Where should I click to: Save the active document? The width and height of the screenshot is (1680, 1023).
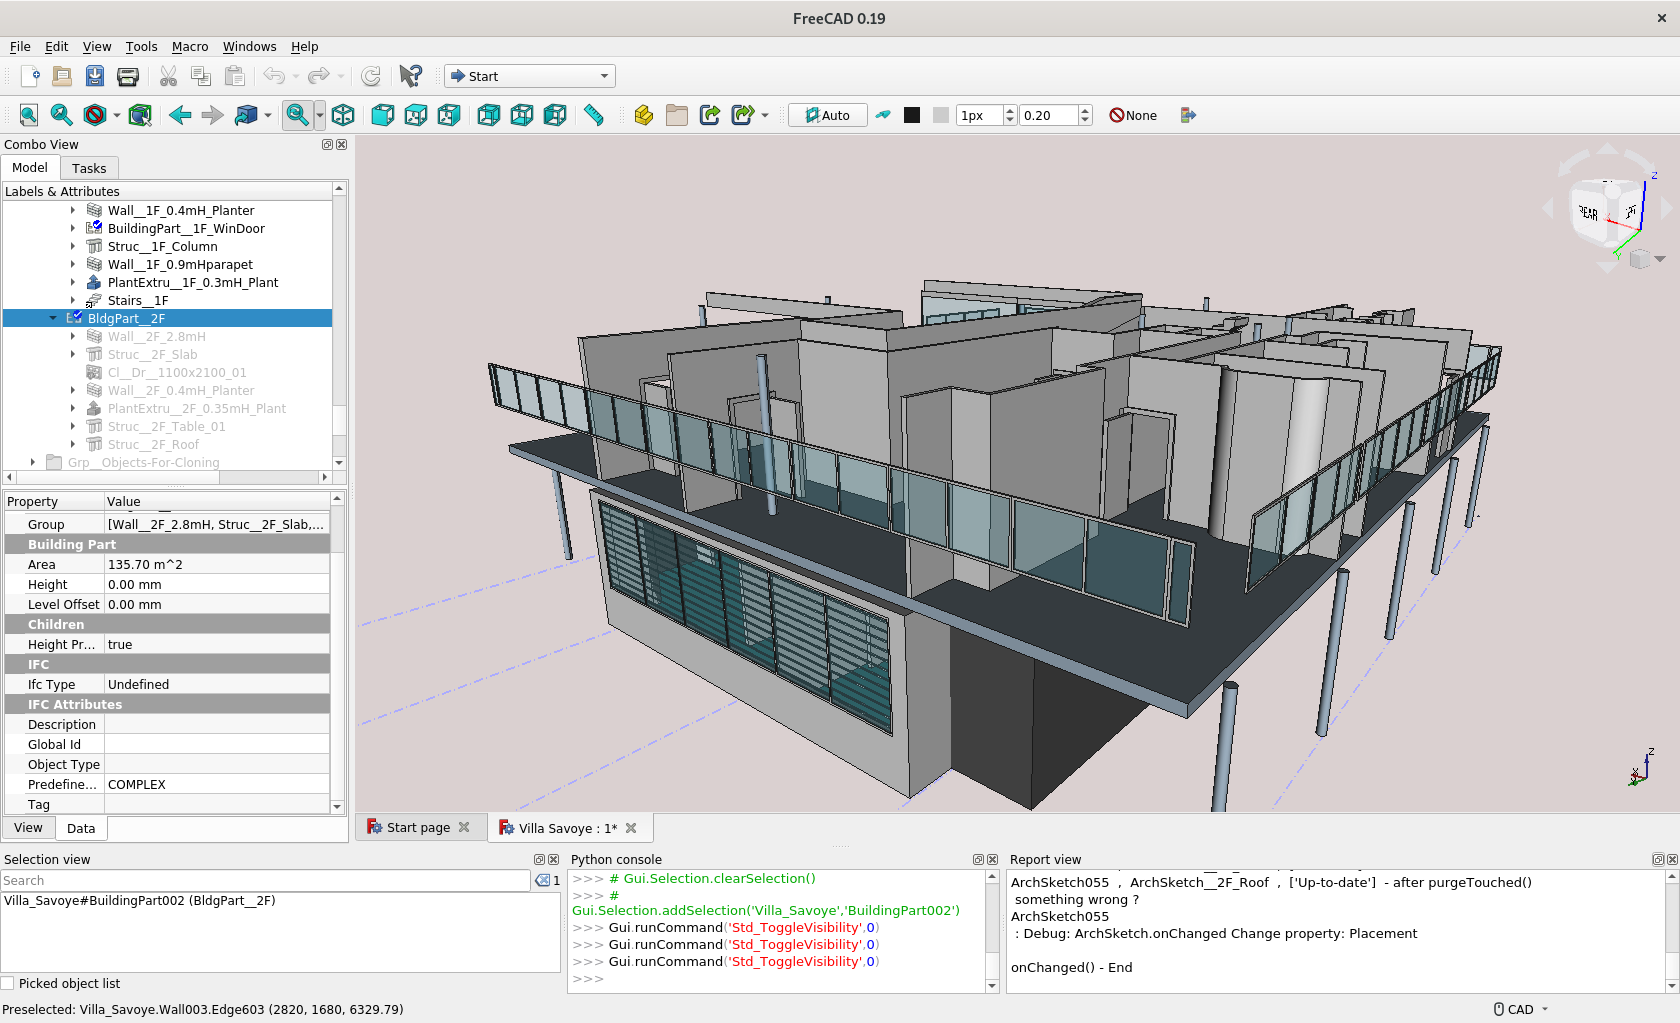(x=95, y=76)
